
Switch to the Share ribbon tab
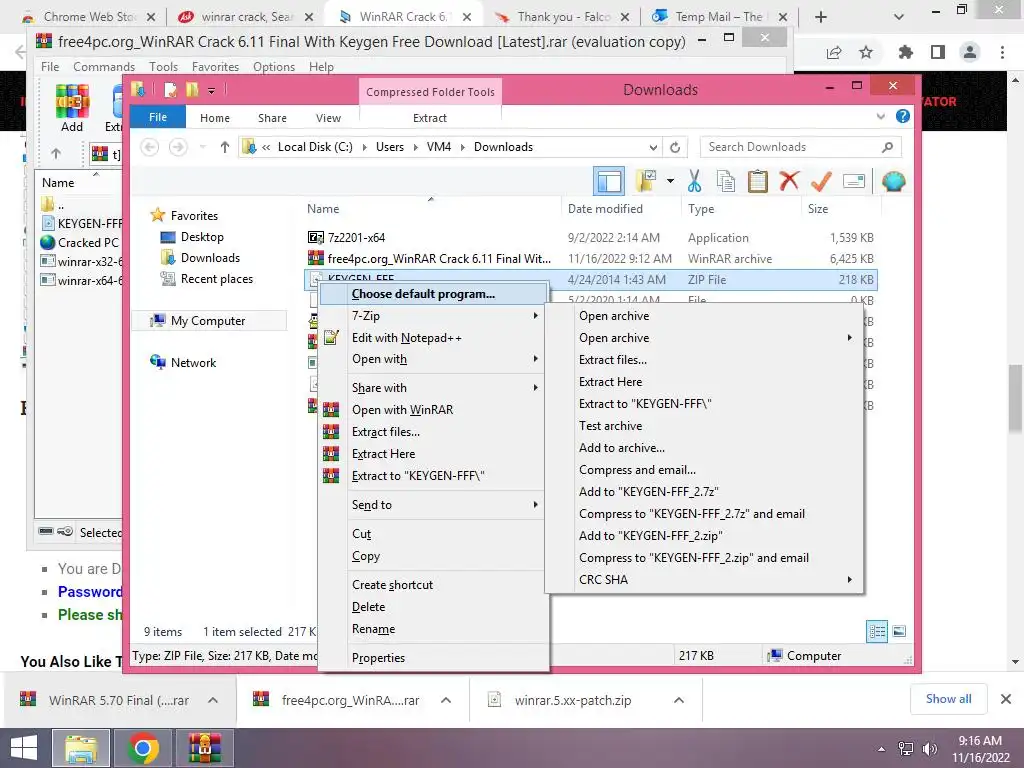(272, 118)
